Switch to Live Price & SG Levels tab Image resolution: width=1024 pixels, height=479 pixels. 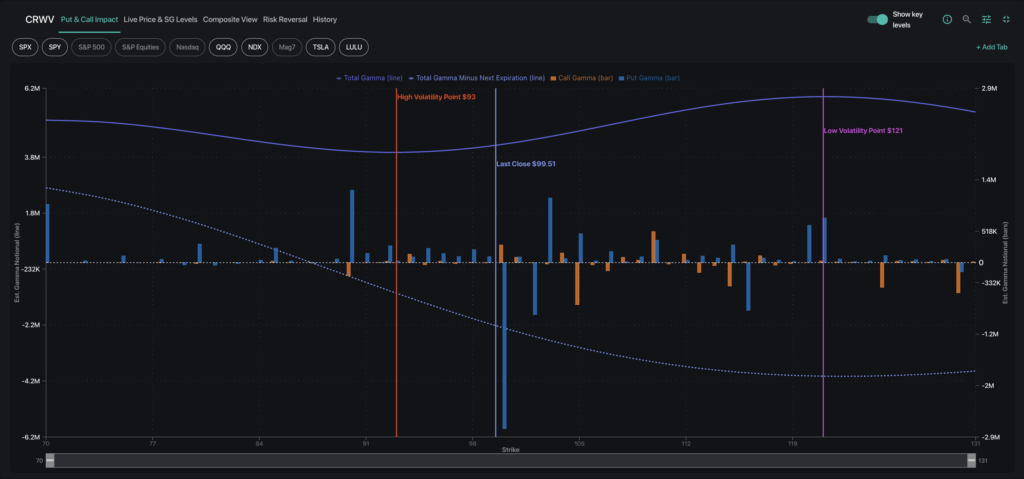(x=160, y=19)
